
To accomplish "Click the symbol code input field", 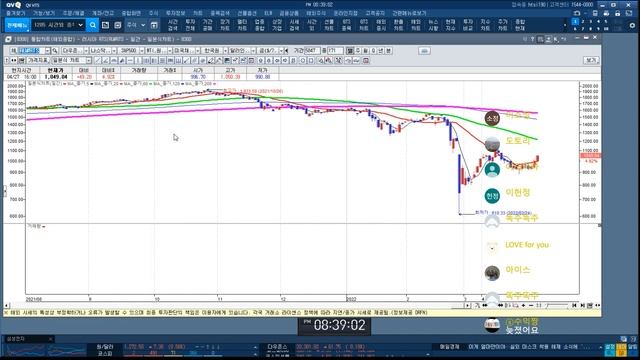I will 31,51.
